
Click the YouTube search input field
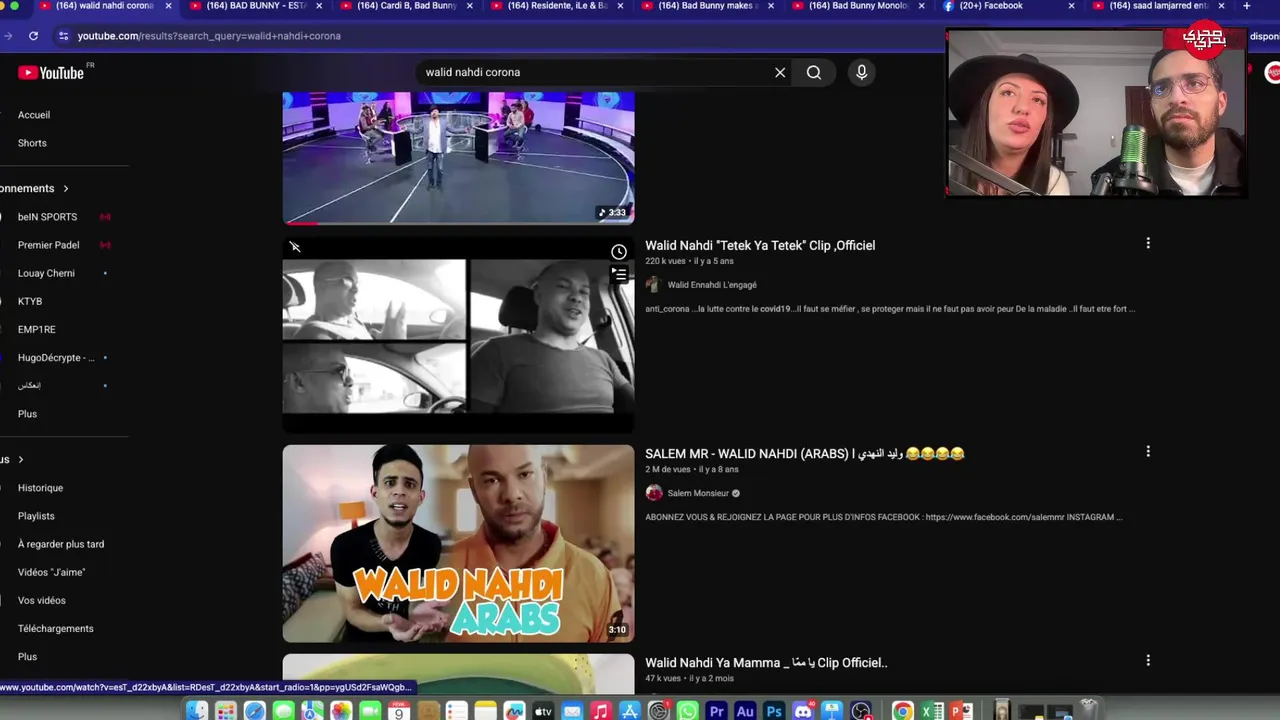595,72
